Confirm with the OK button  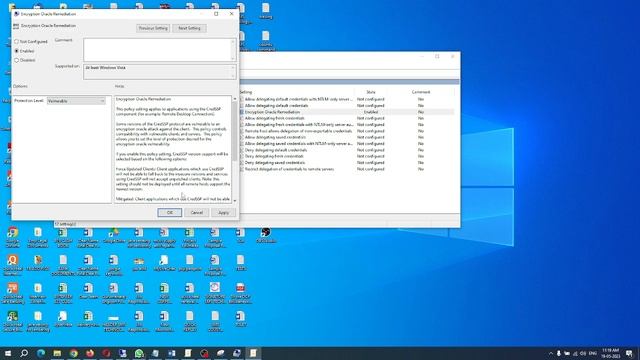click(x=170, y=213)
